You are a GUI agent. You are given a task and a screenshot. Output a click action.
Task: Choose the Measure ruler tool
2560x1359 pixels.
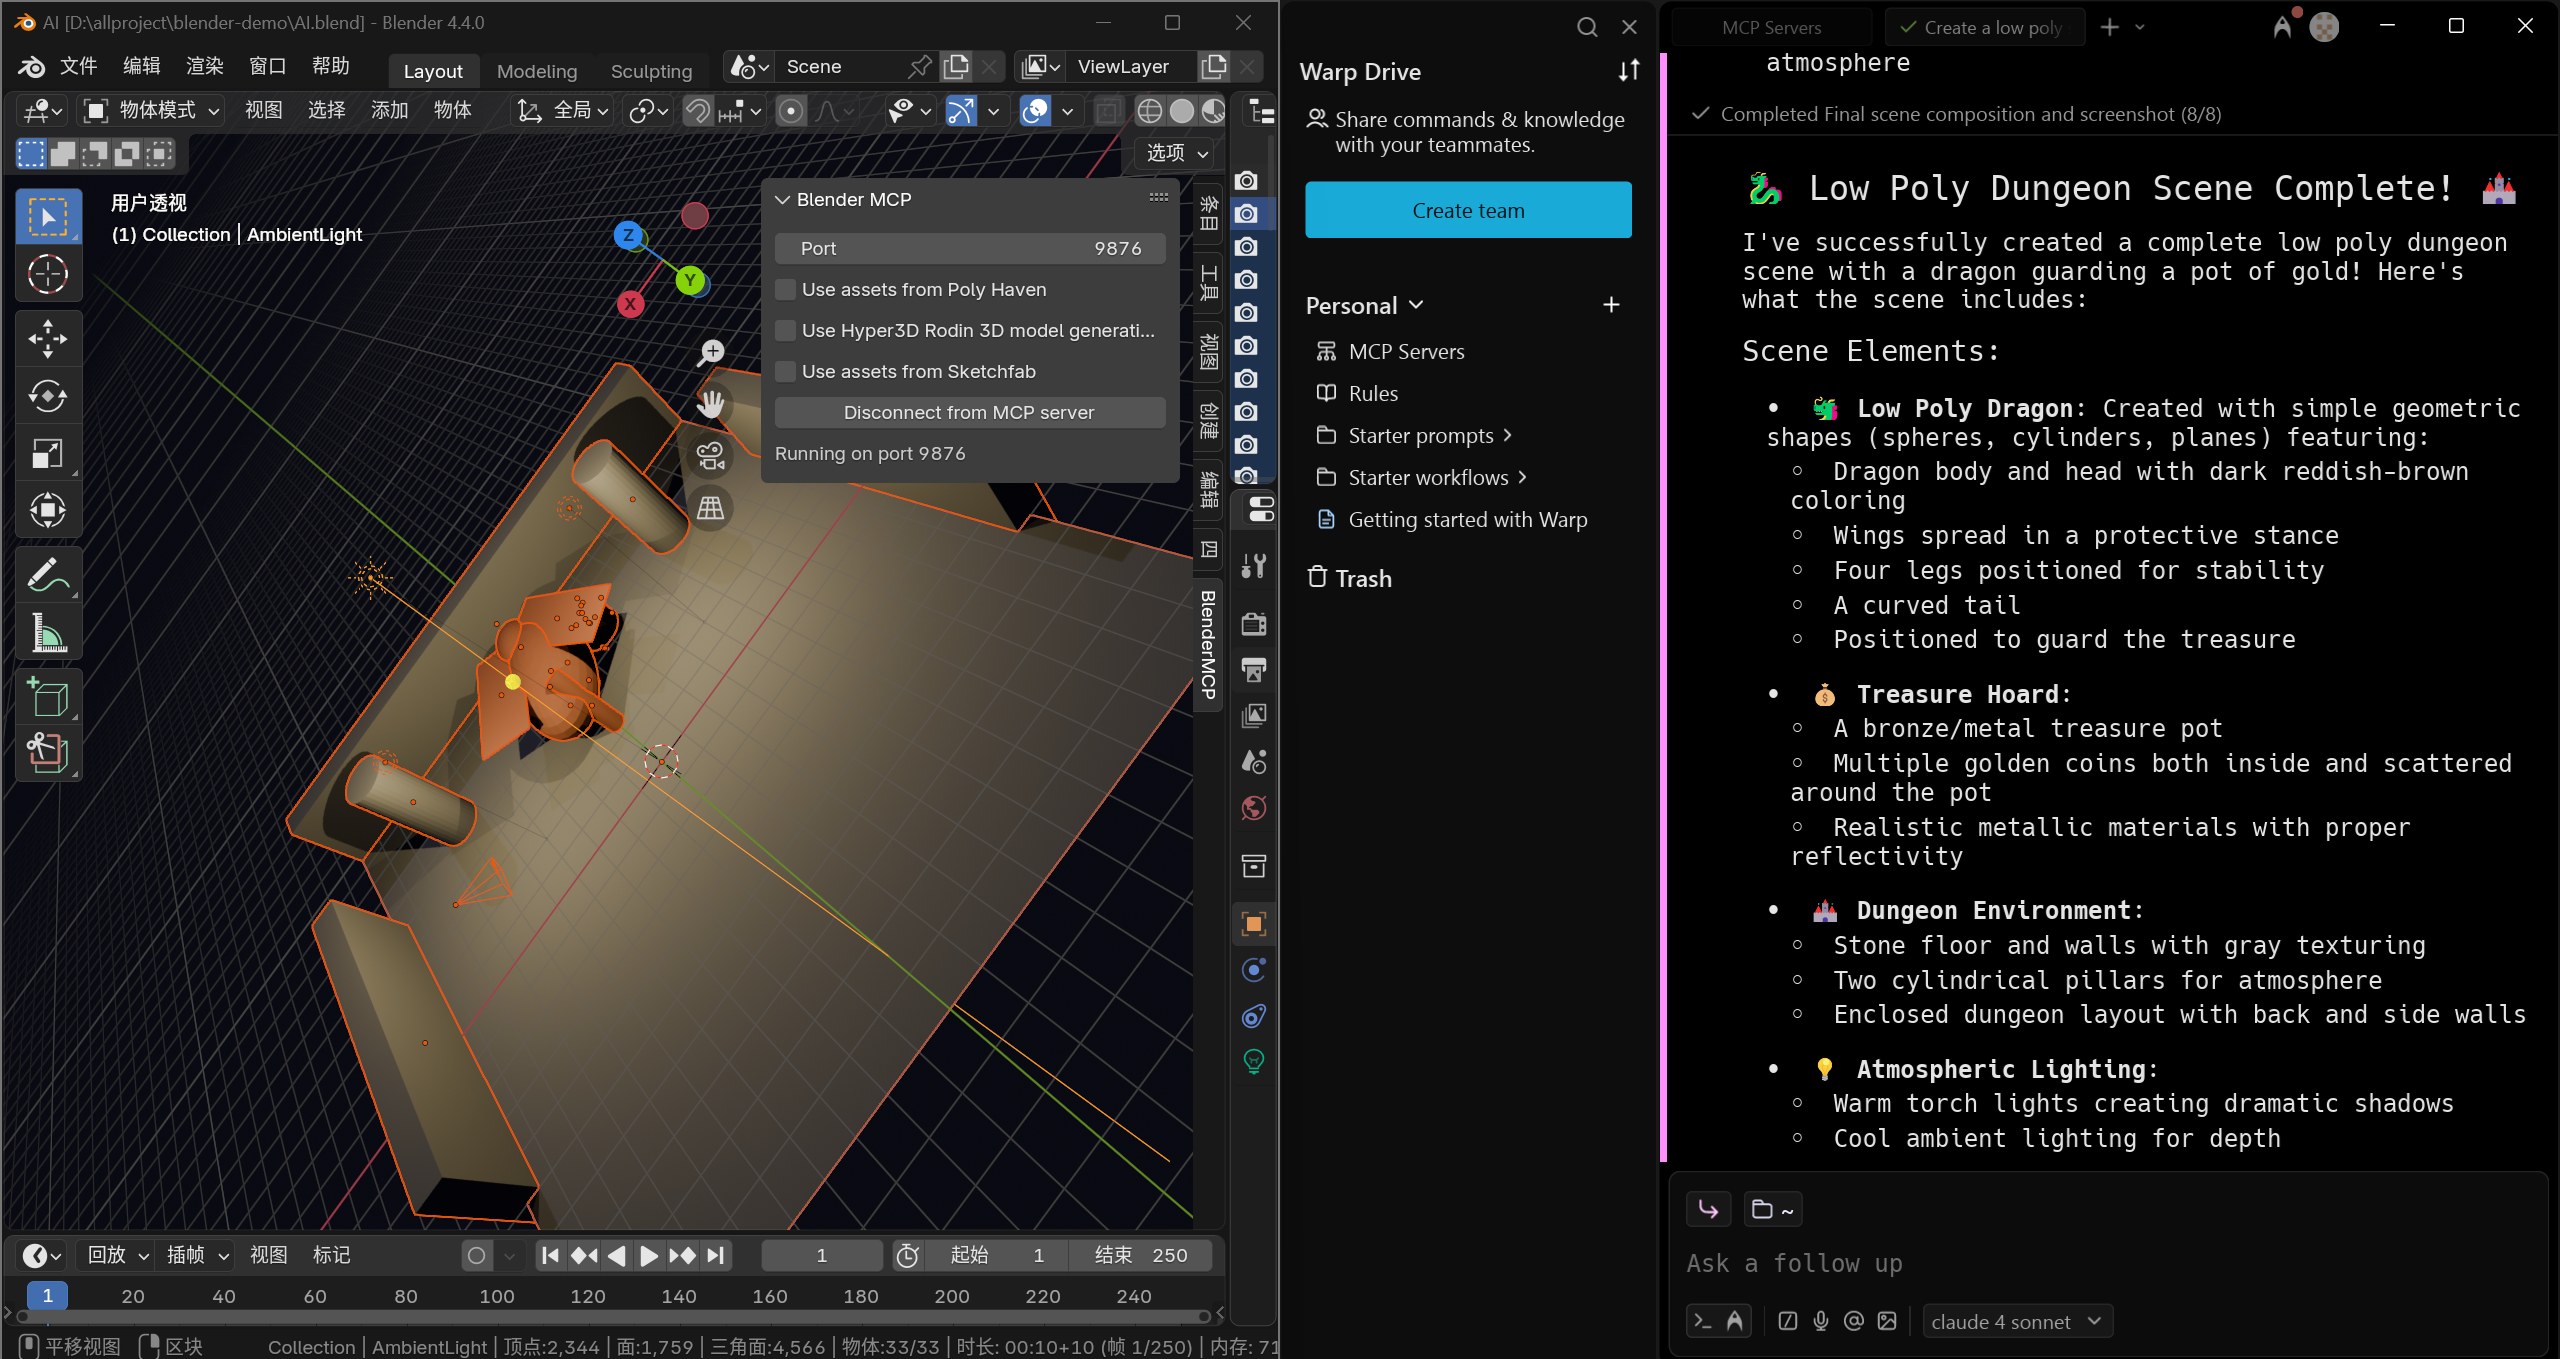pyautogui.click(x=47, y=632)
